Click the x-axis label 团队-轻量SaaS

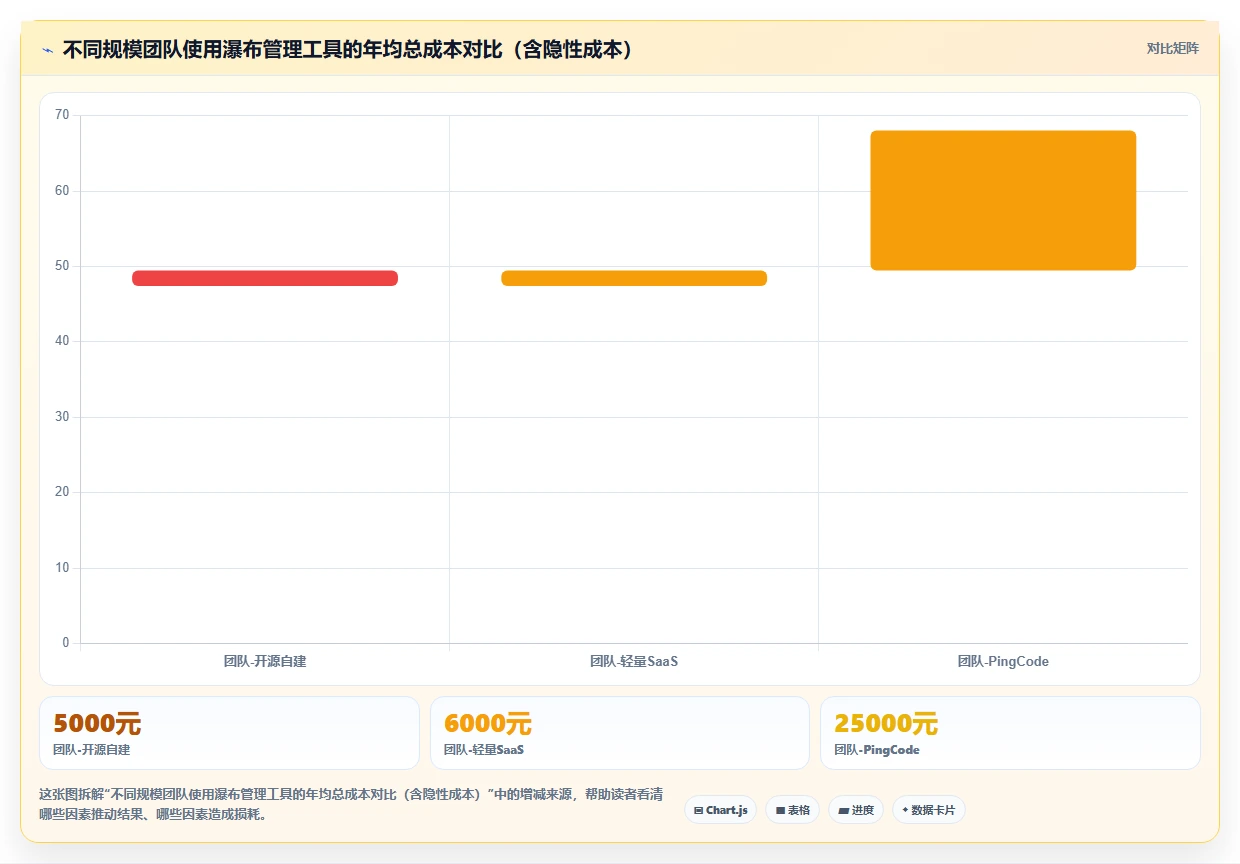click(x=634, y=661)
